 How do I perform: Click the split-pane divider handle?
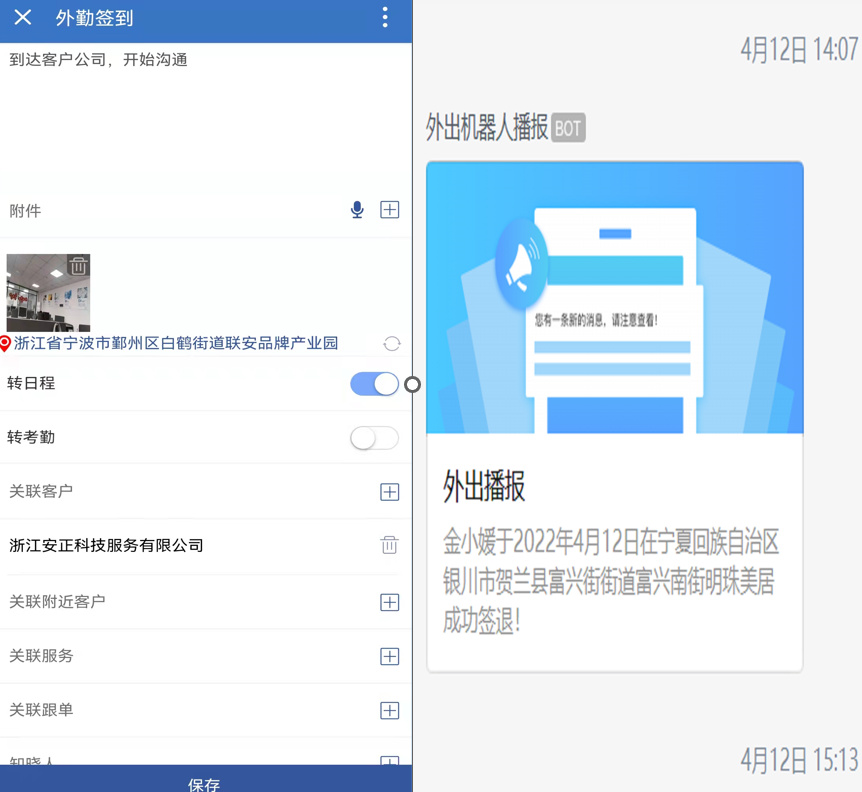click(412, 384)
